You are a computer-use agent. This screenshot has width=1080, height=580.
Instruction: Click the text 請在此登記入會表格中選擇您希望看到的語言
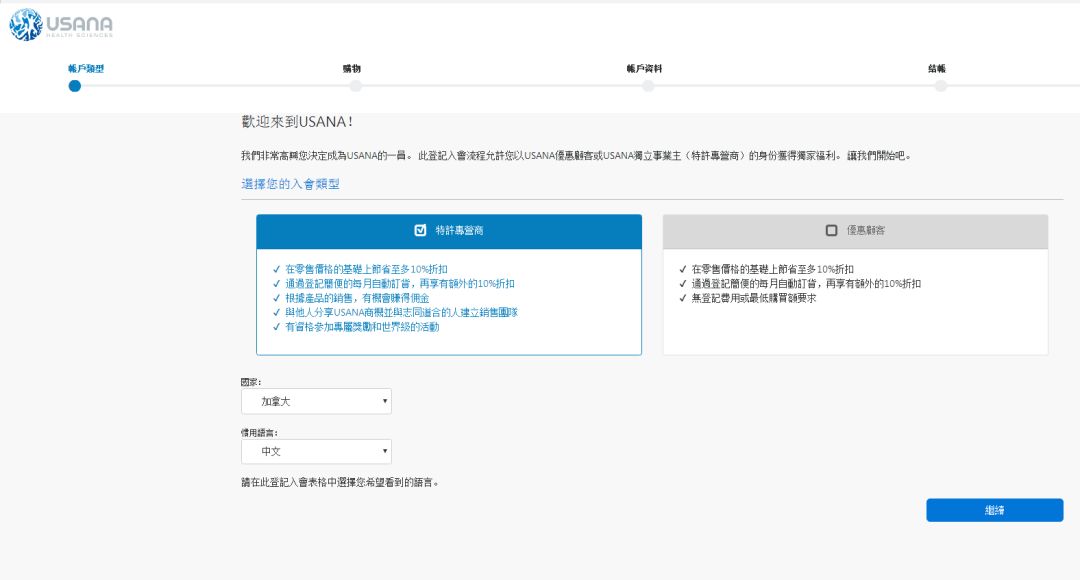340,482
